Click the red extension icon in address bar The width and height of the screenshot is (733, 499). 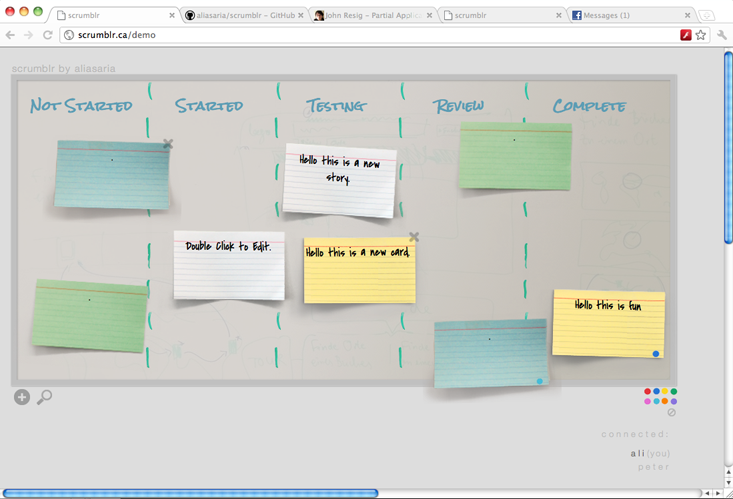point(686,35)
